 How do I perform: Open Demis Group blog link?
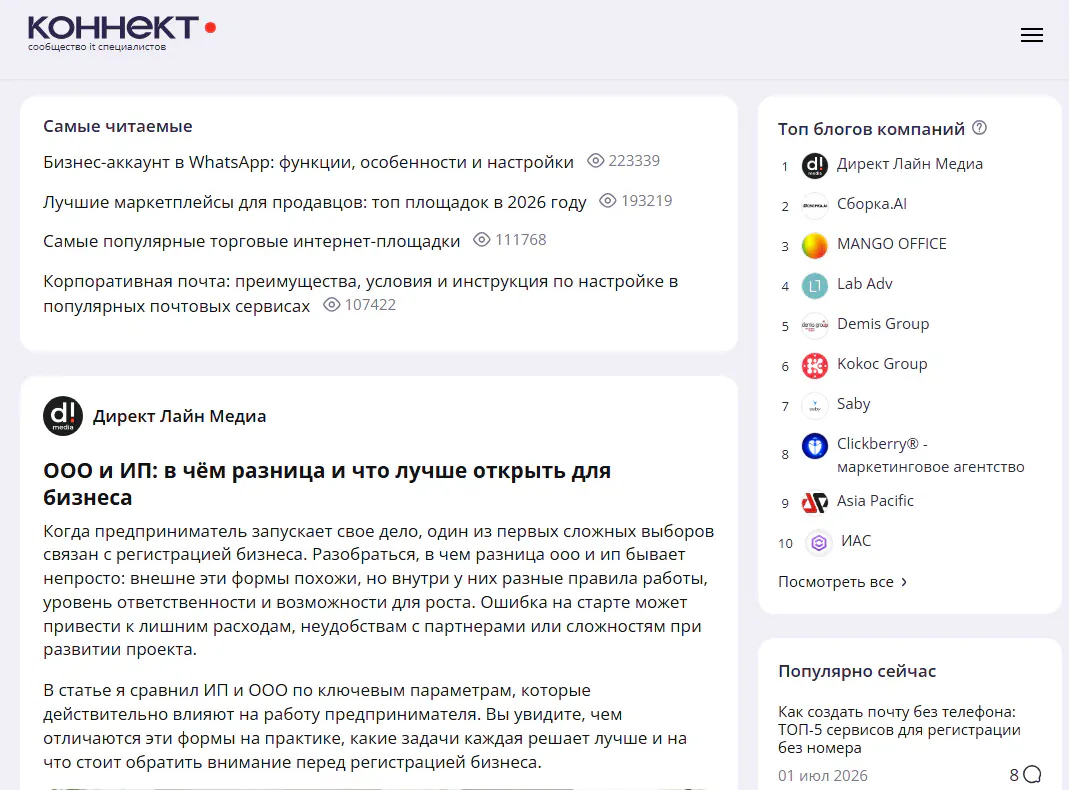click(x=883, y=324)
